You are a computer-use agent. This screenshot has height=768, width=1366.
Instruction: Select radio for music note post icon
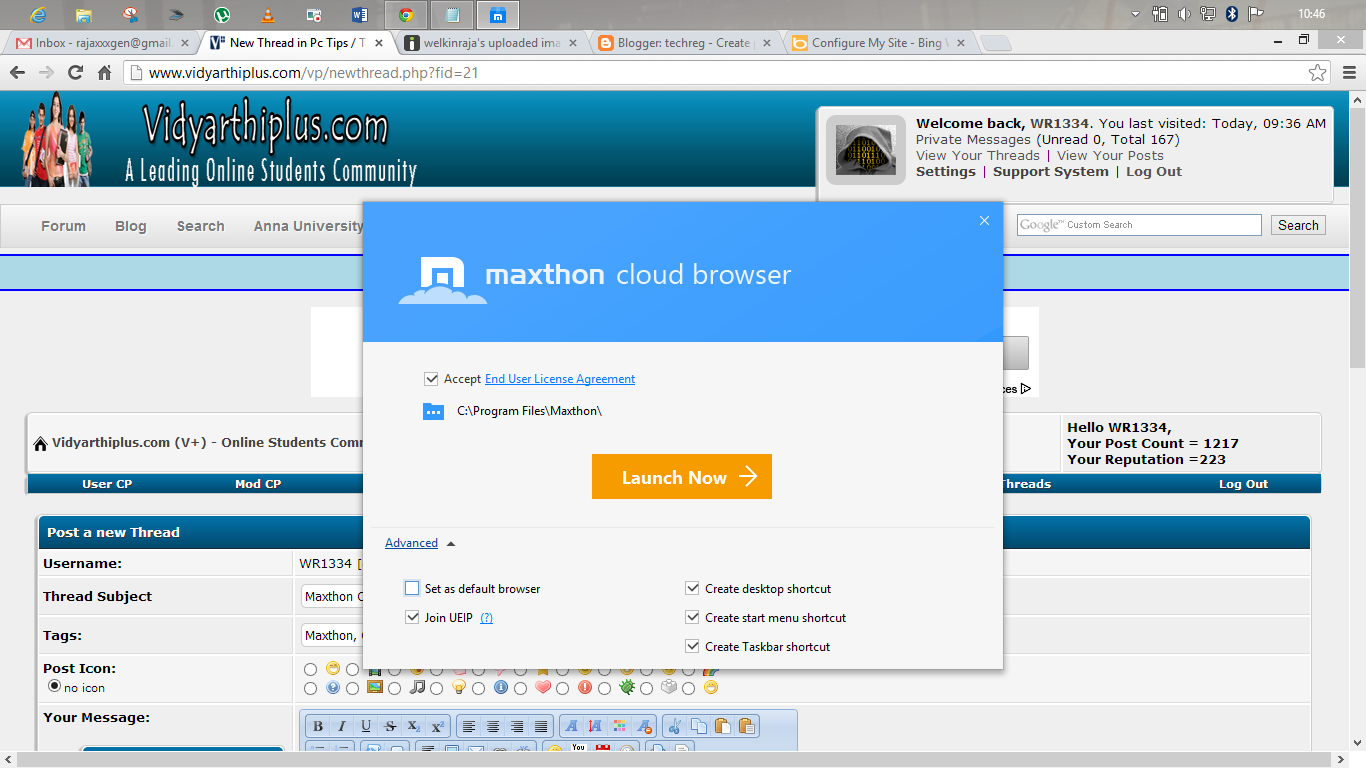tap(394, 688)
